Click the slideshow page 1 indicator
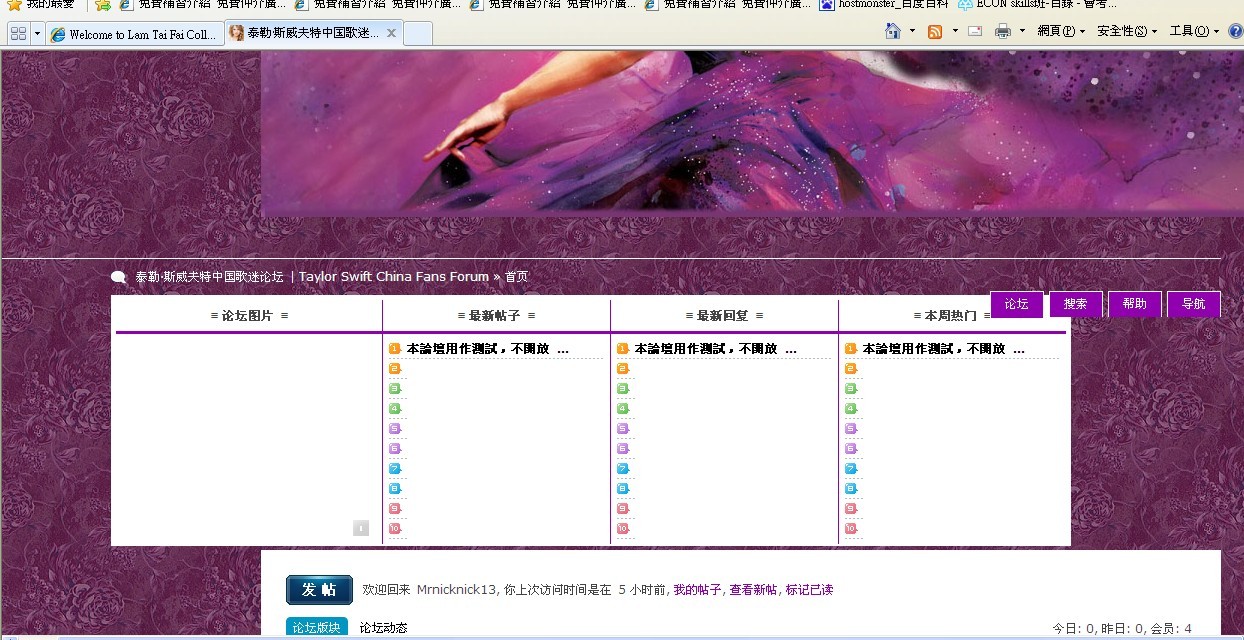Image resolution: width=1244 pixels, height=640 pixels. pos(361,528)
